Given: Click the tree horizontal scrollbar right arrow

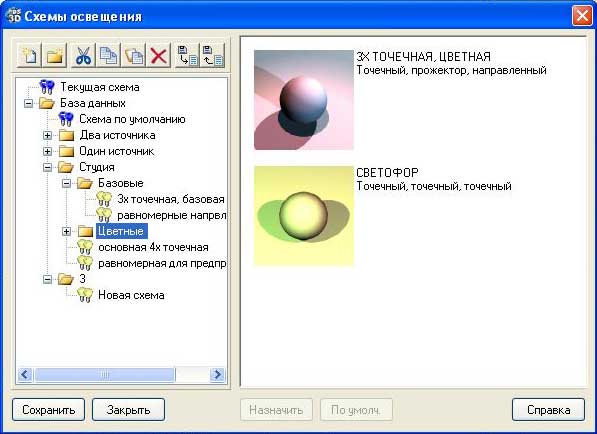Looking at the screenshot, I should (x=217, y=375).
